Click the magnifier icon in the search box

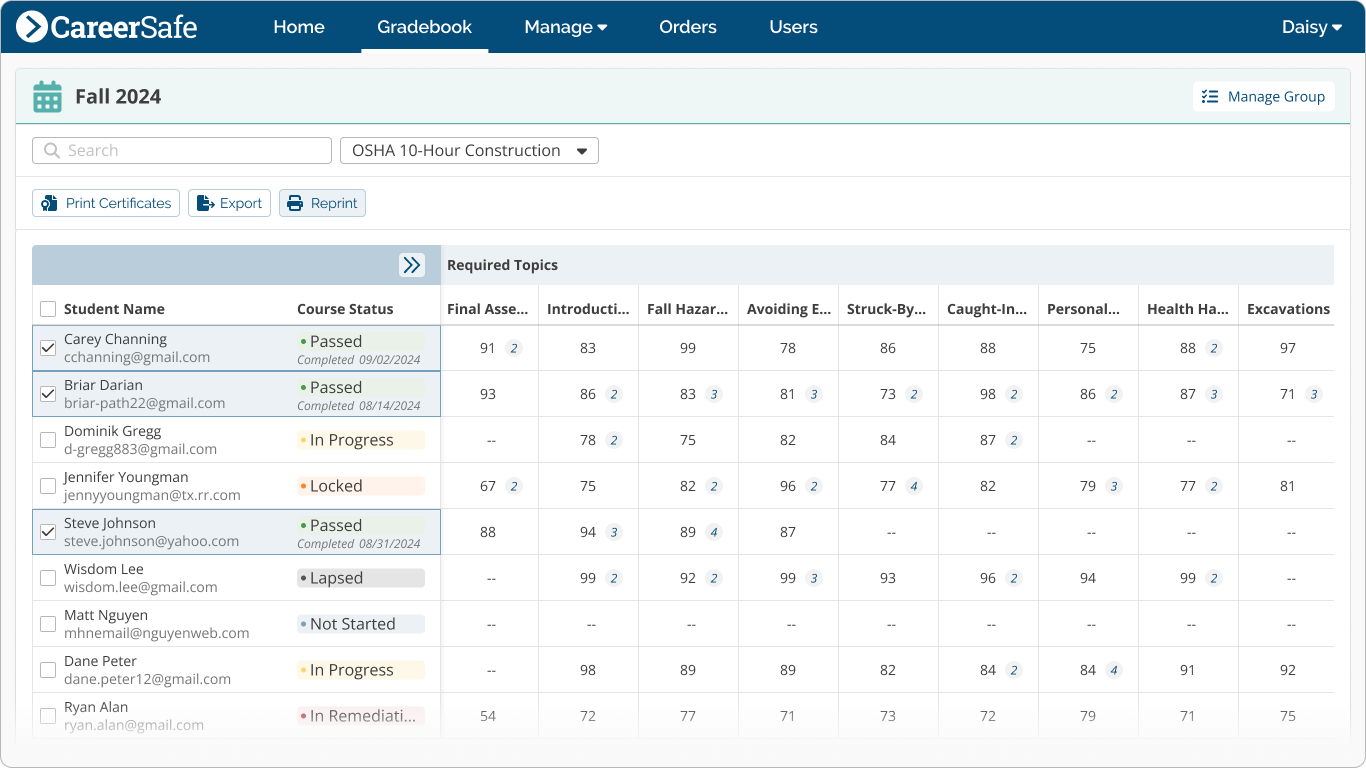(51, 150)
